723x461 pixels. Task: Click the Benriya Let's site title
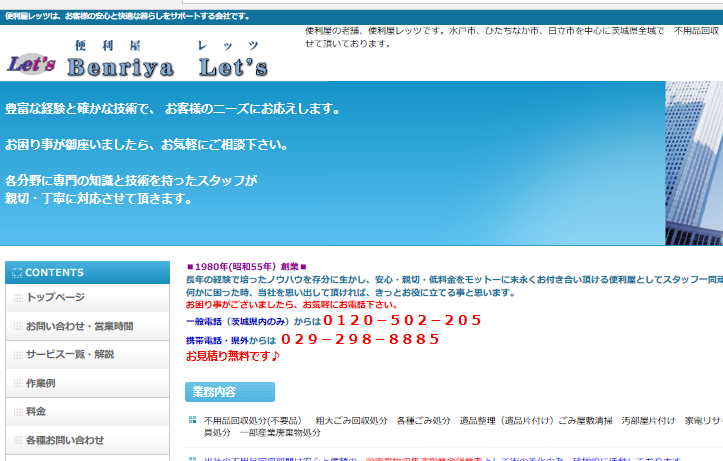(168, 68)
